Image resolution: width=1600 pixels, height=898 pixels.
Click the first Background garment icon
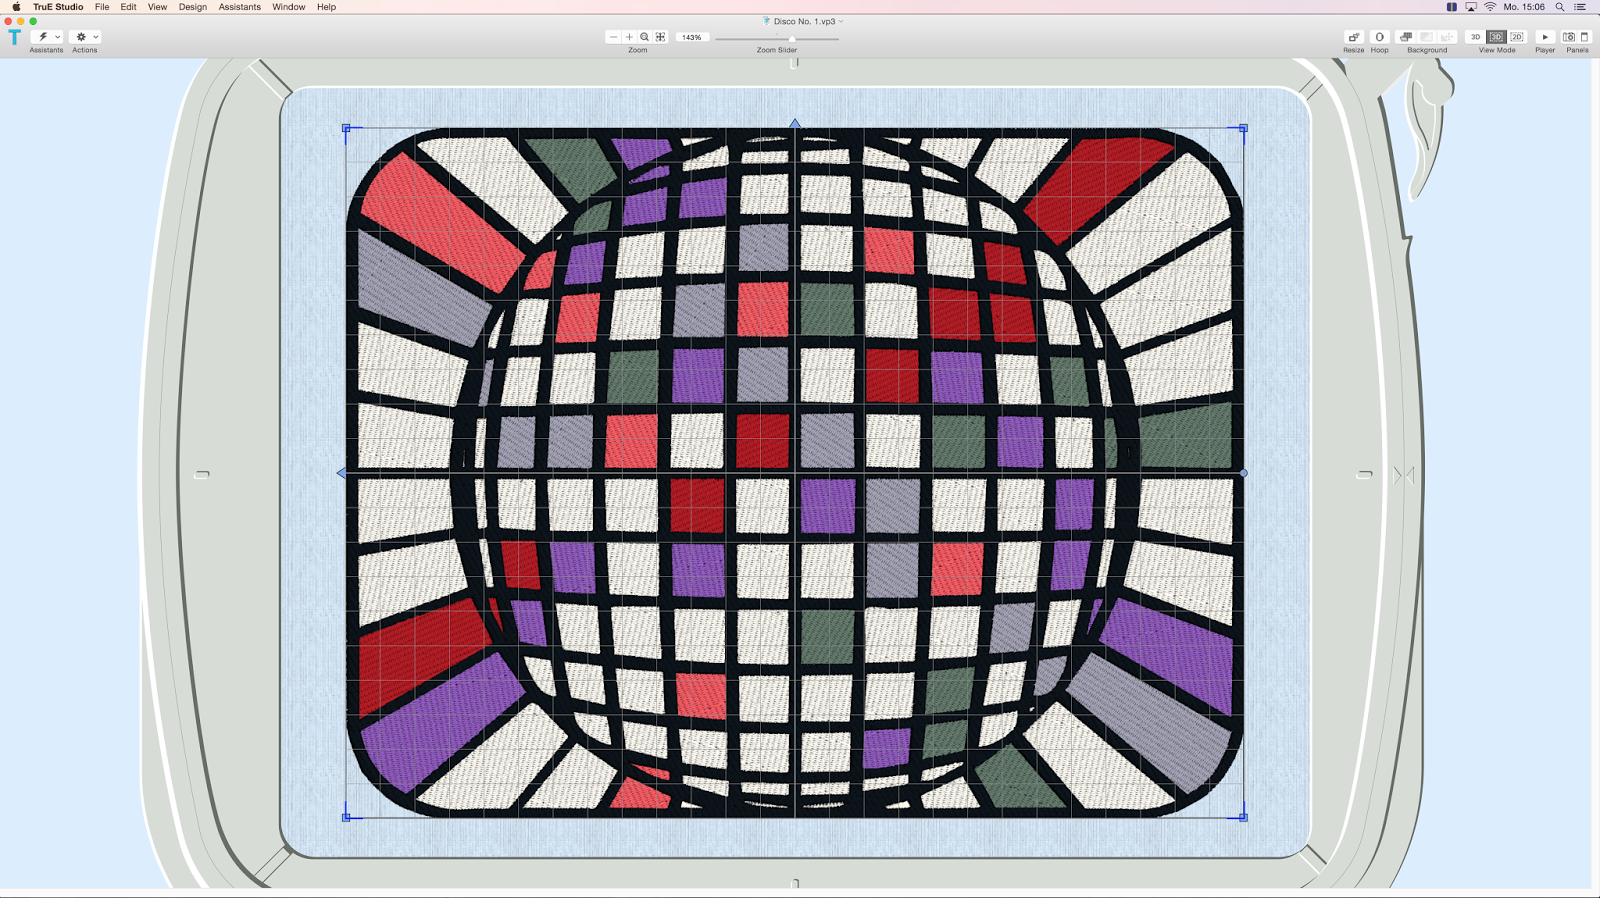1406,37
